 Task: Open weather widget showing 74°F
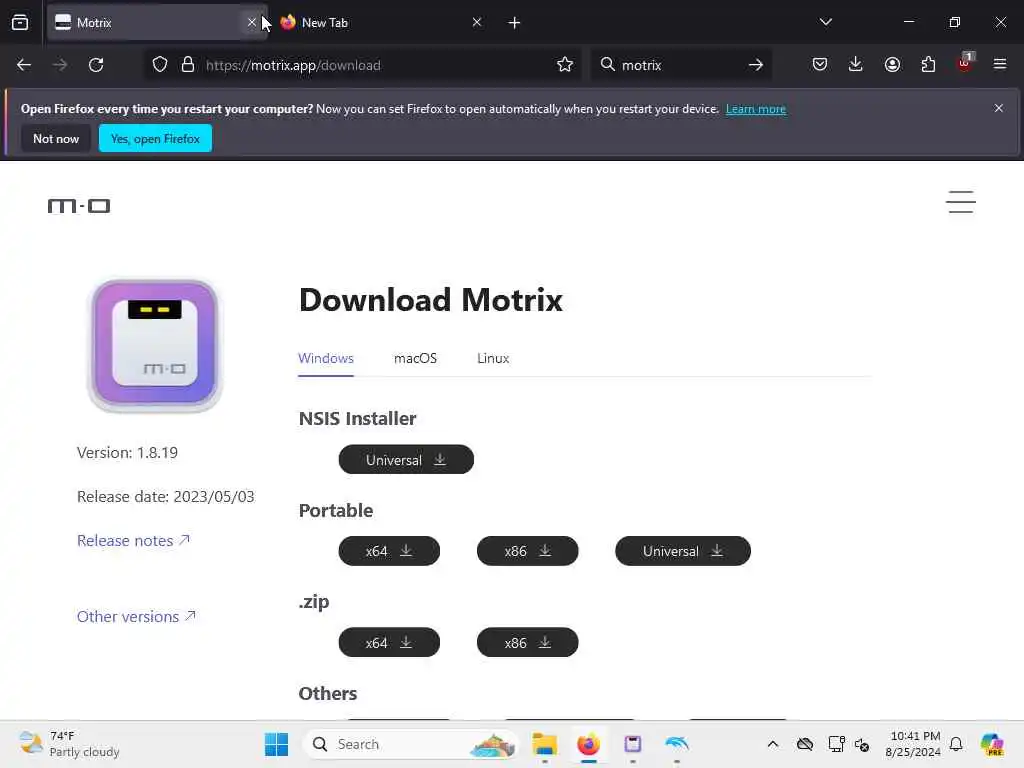[69, 744]
